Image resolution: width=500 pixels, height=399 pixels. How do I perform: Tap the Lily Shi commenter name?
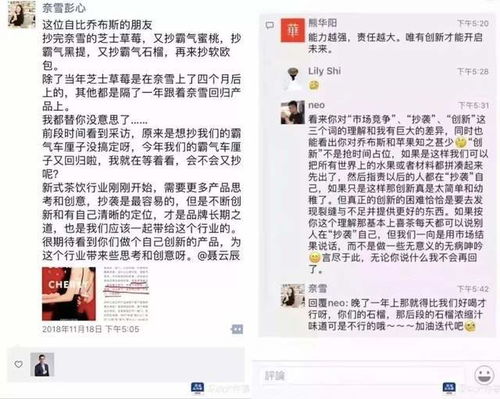[x=324, y=71]
